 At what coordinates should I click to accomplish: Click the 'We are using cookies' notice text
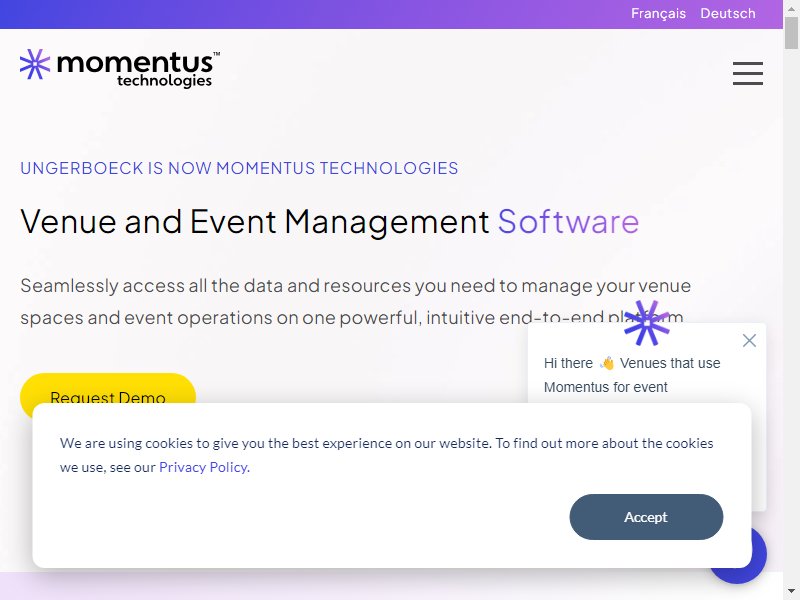386,455
